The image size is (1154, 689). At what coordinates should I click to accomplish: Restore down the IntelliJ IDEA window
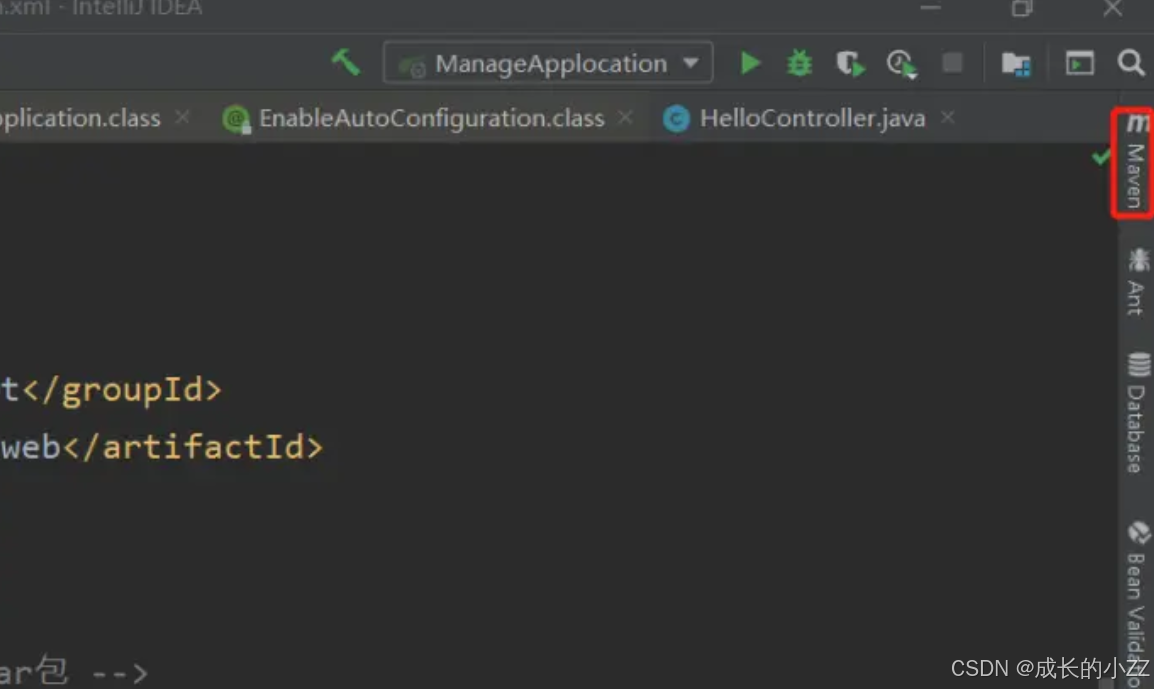(1022, 8)
